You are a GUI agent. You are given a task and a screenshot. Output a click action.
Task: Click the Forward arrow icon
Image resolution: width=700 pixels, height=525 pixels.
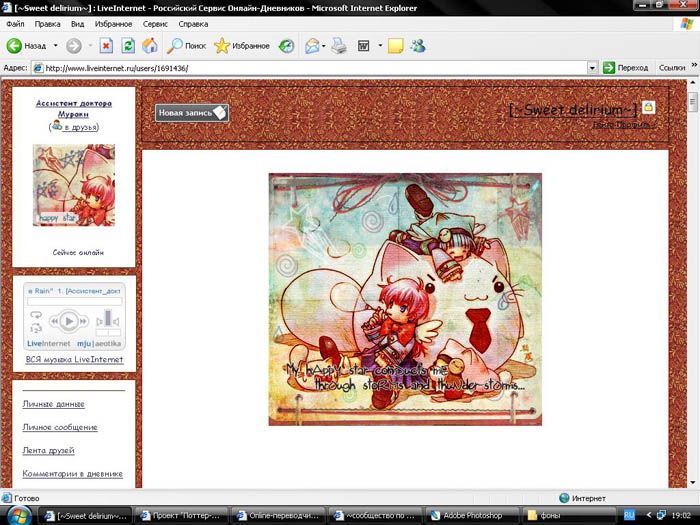(x=74, y=46)
